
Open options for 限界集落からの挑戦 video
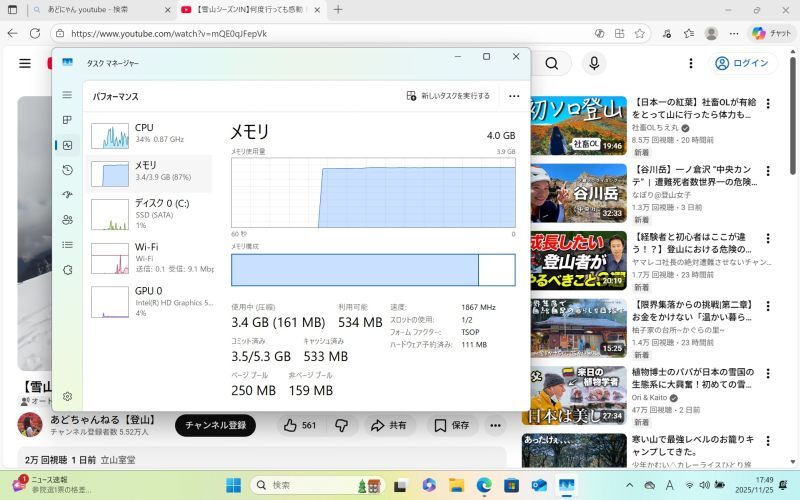point(768,306)
